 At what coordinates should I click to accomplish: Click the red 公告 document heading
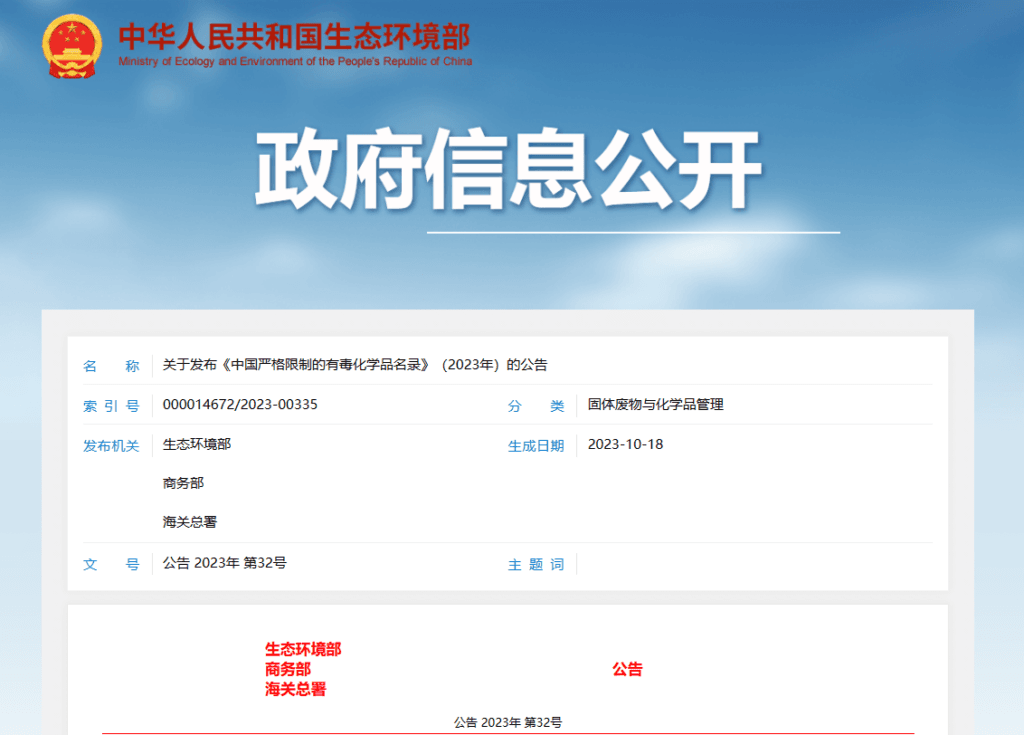coord(627,669)
